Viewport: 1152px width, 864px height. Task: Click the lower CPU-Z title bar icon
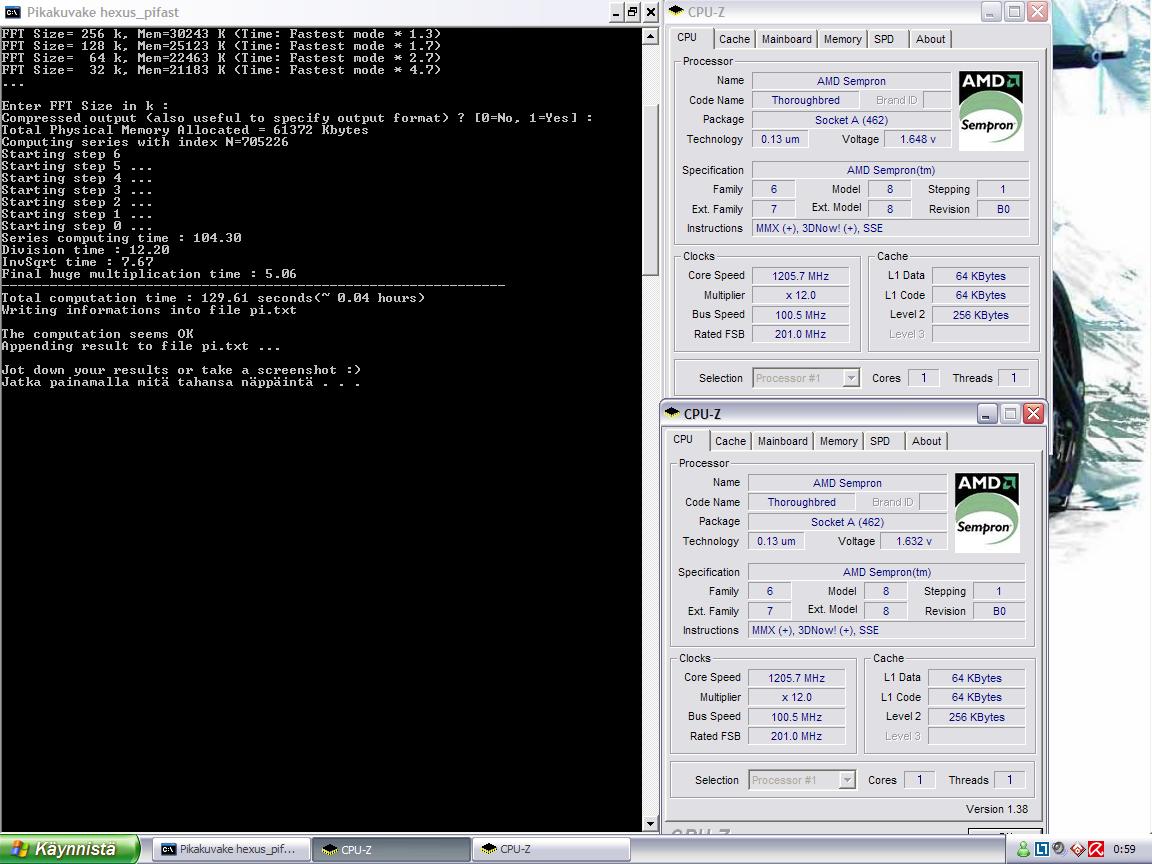click(x=672, y=413)
